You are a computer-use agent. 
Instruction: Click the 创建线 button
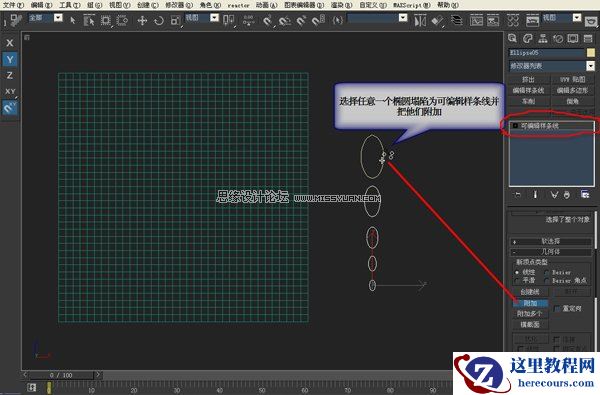pyautogui.click(x=530, y=292)
